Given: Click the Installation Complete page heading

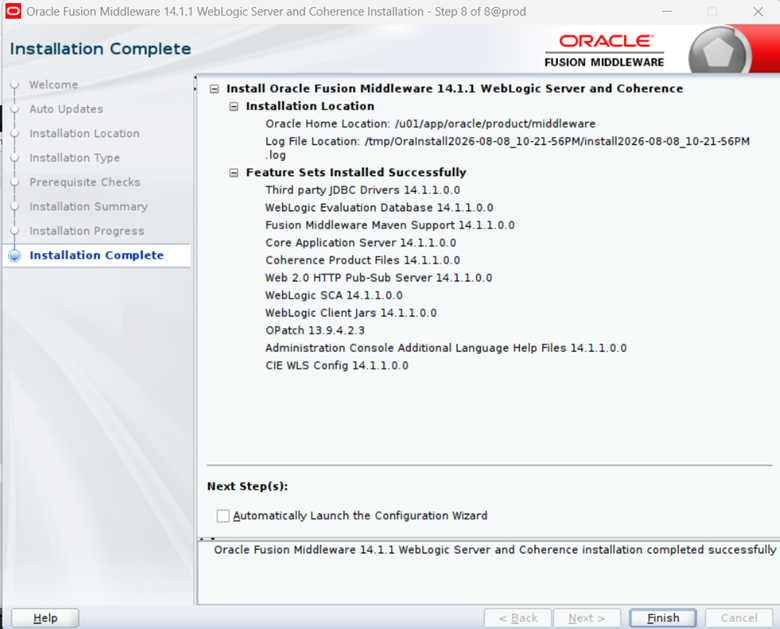Looking at the screenshot, I should point(100,49).
